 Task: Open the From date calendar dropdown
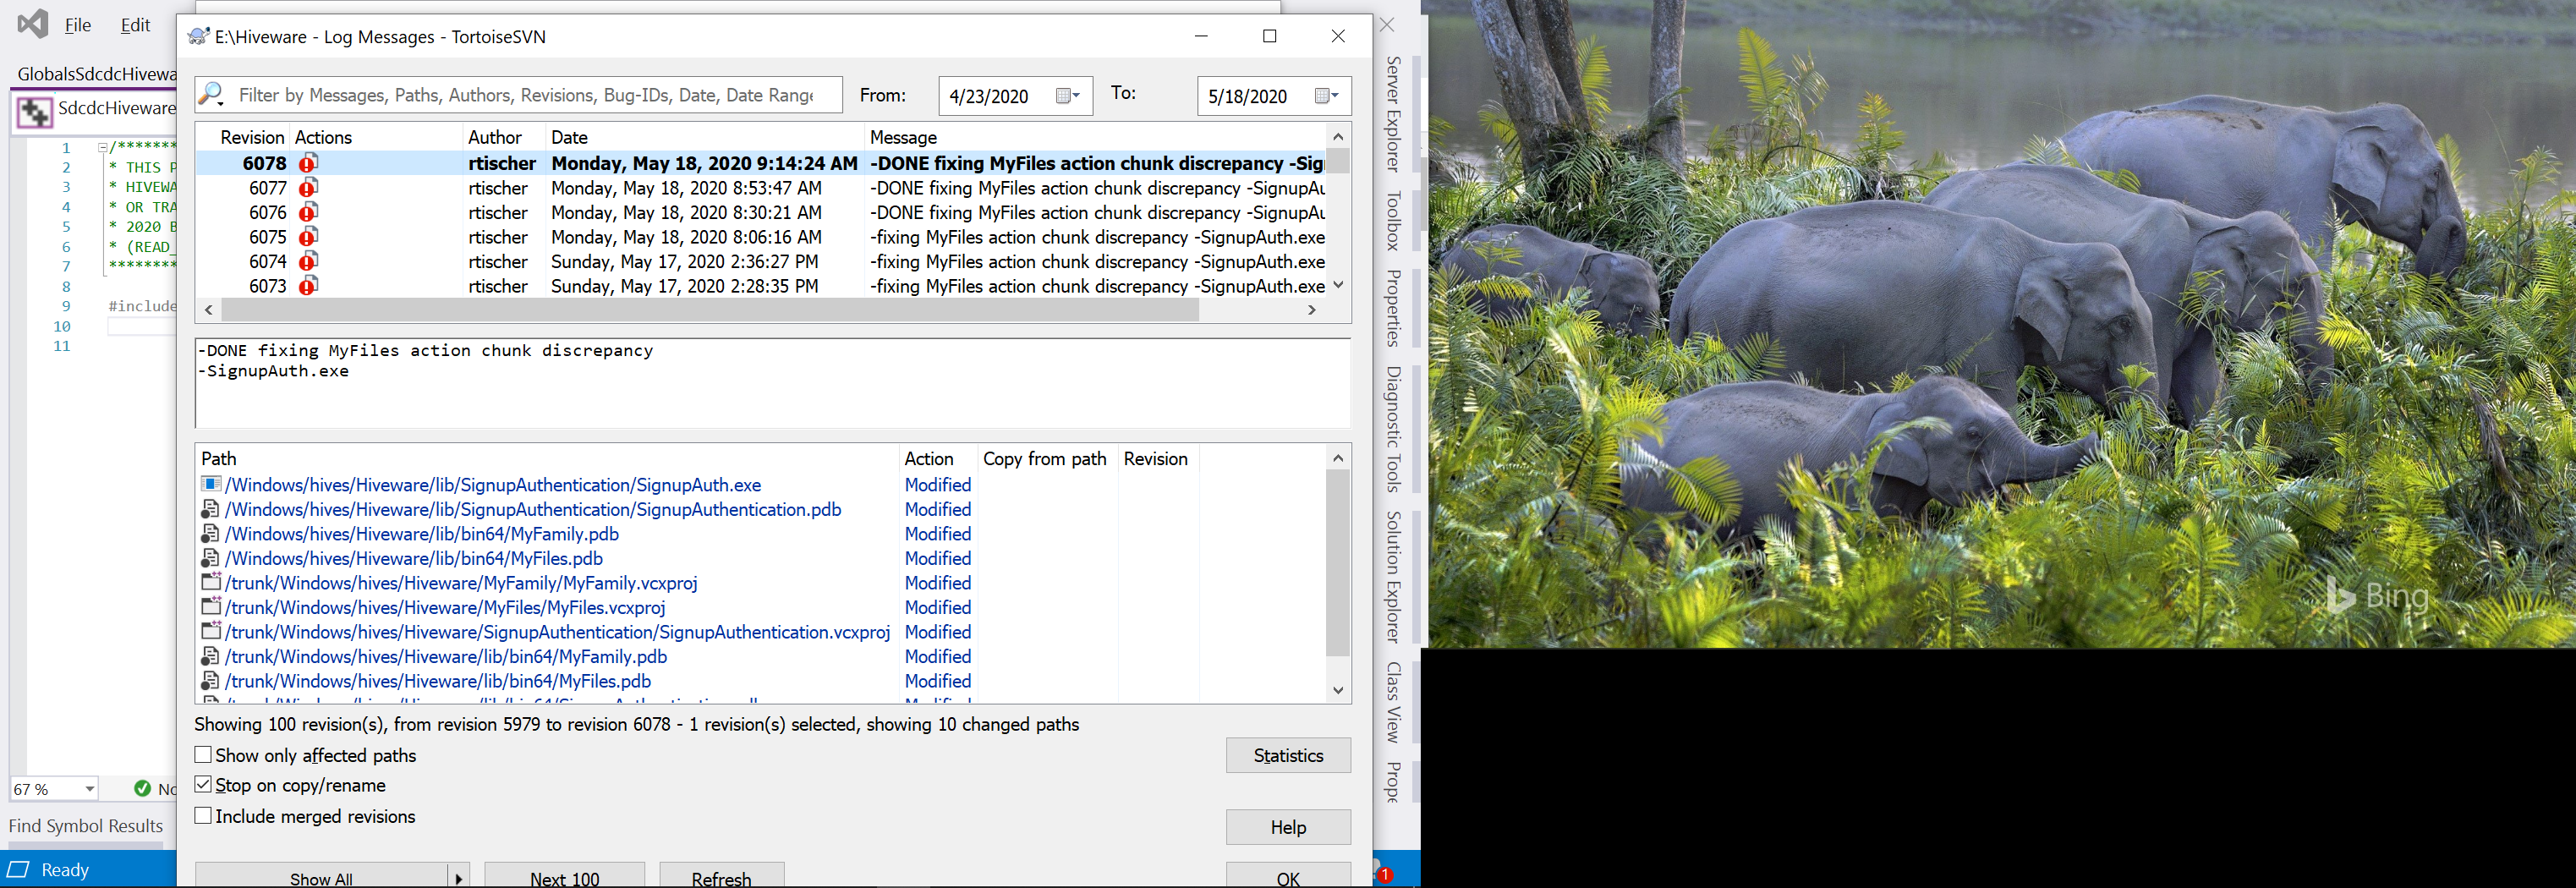1068,96
